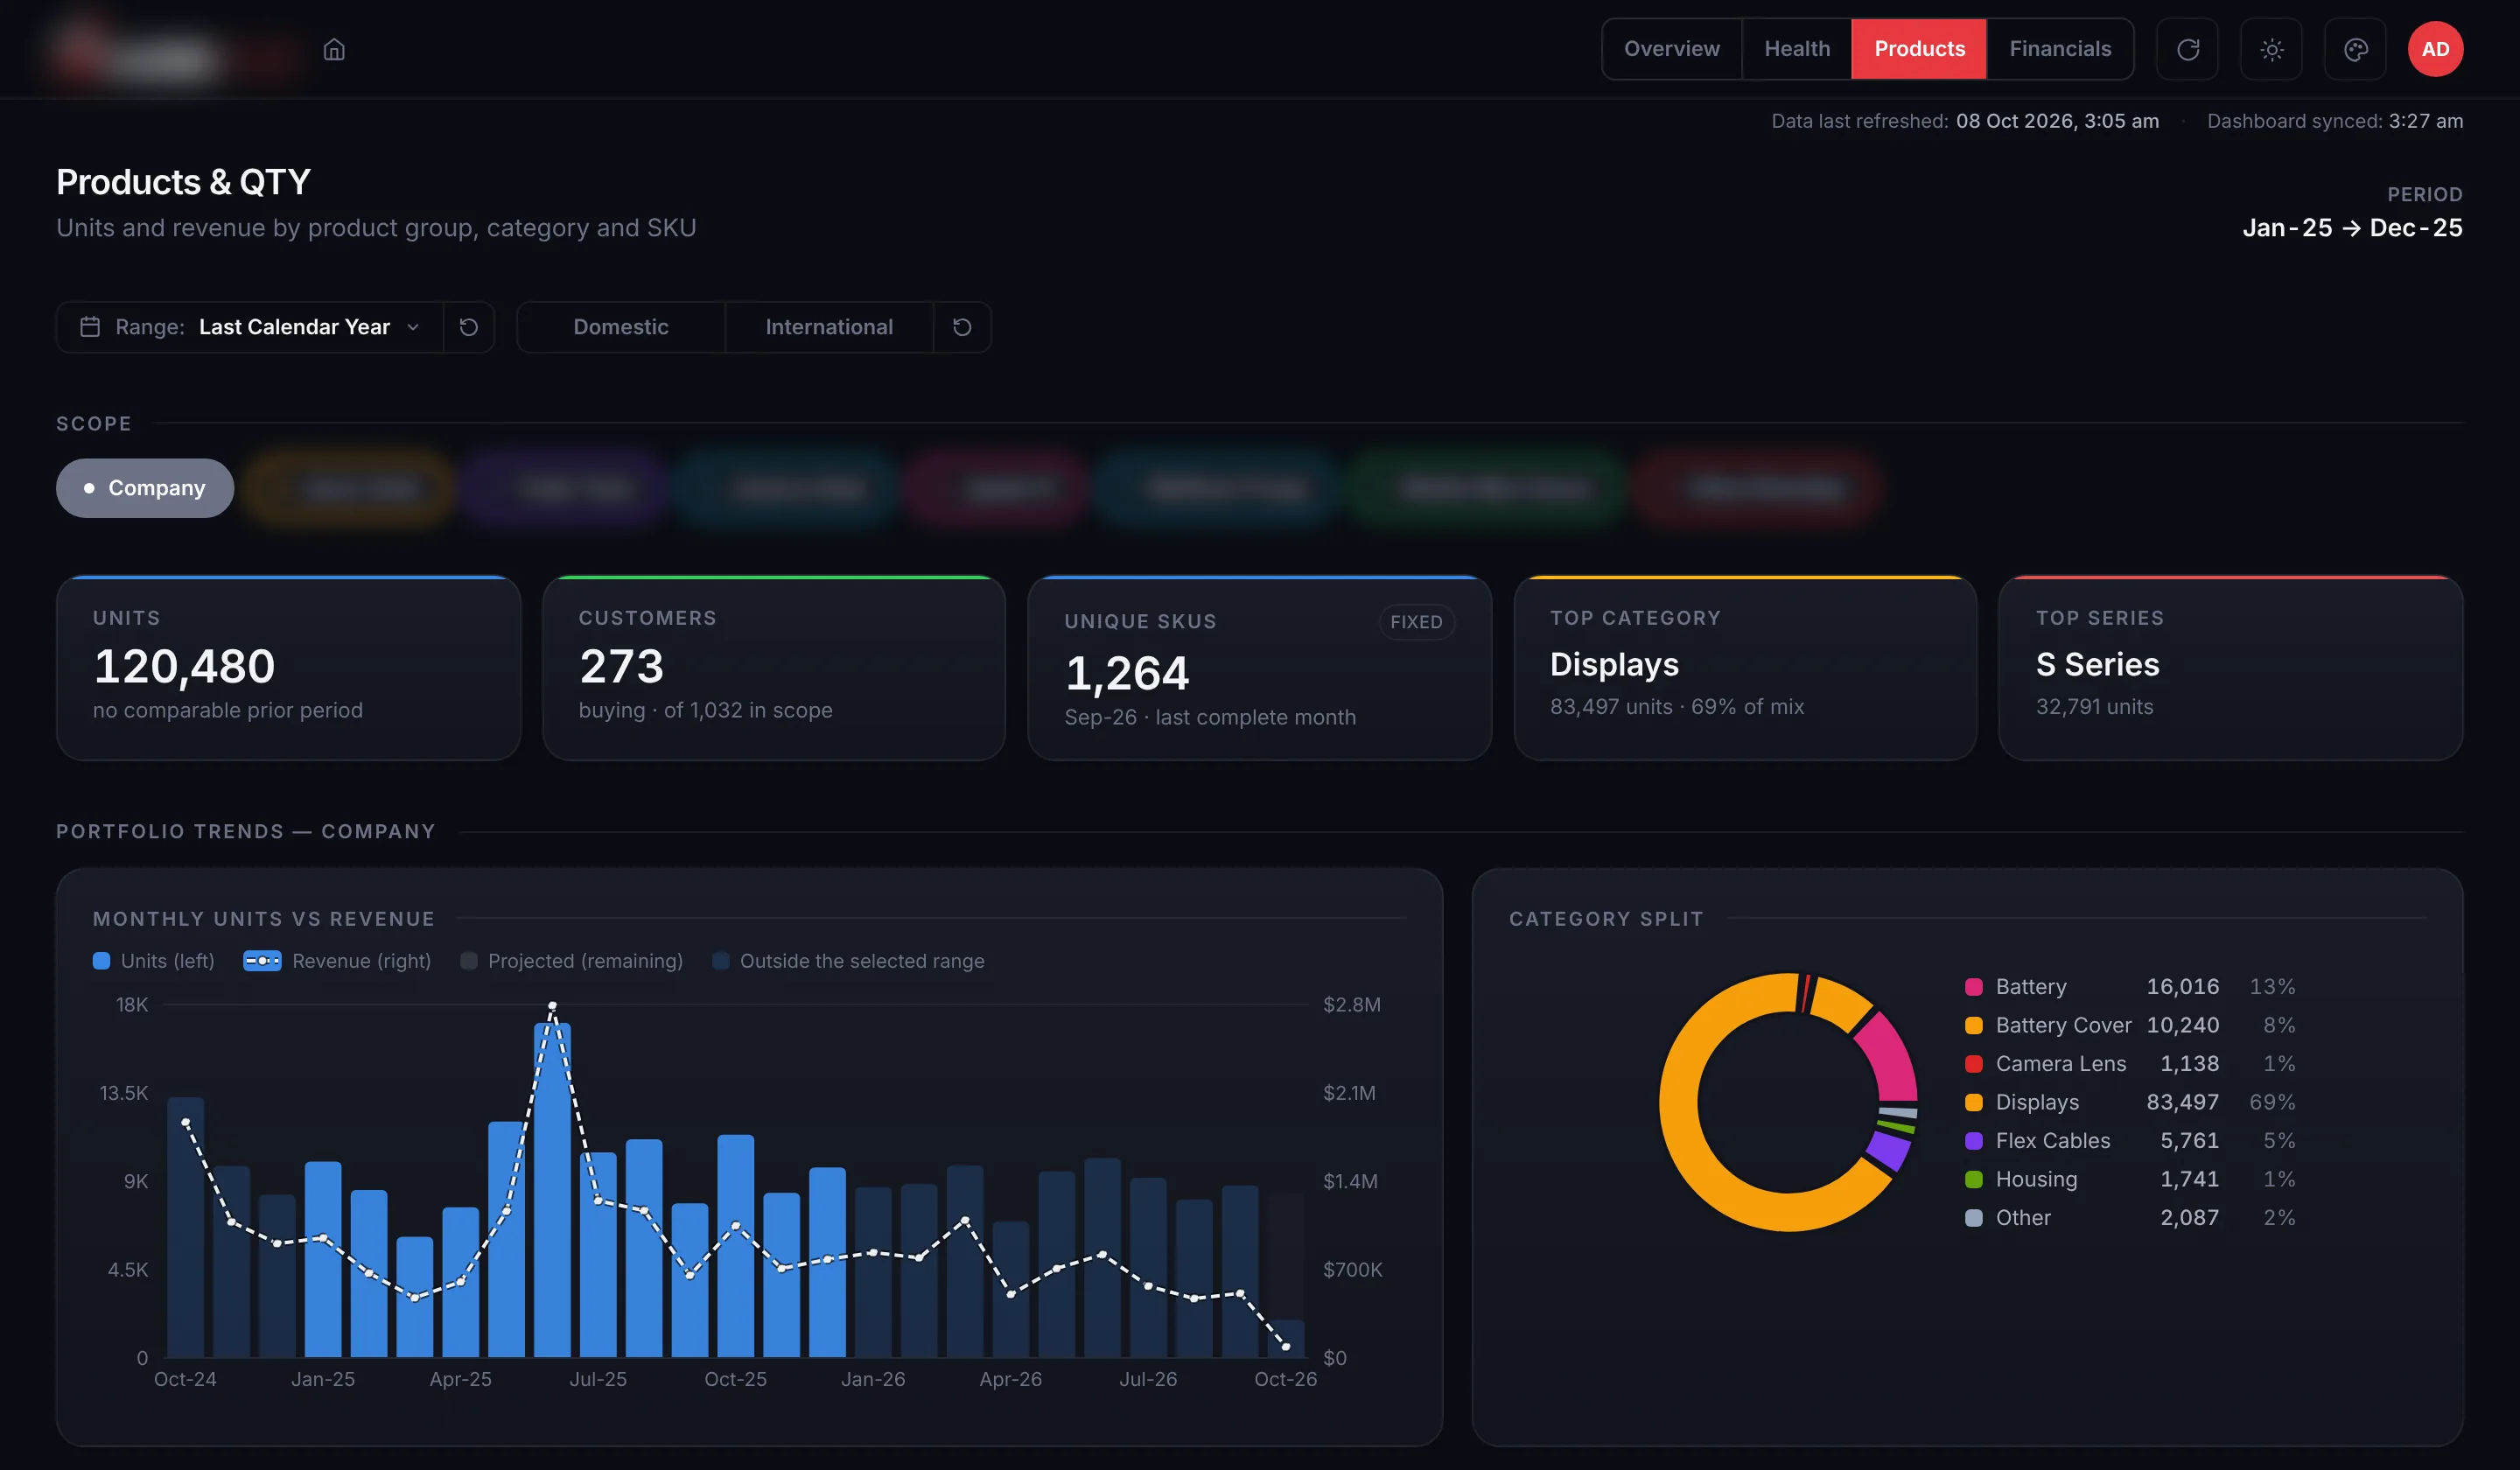The image size is (2520, 1470).
Task: Expand the Range Last Calendar Year dropdown
Action: click(251, 327)
